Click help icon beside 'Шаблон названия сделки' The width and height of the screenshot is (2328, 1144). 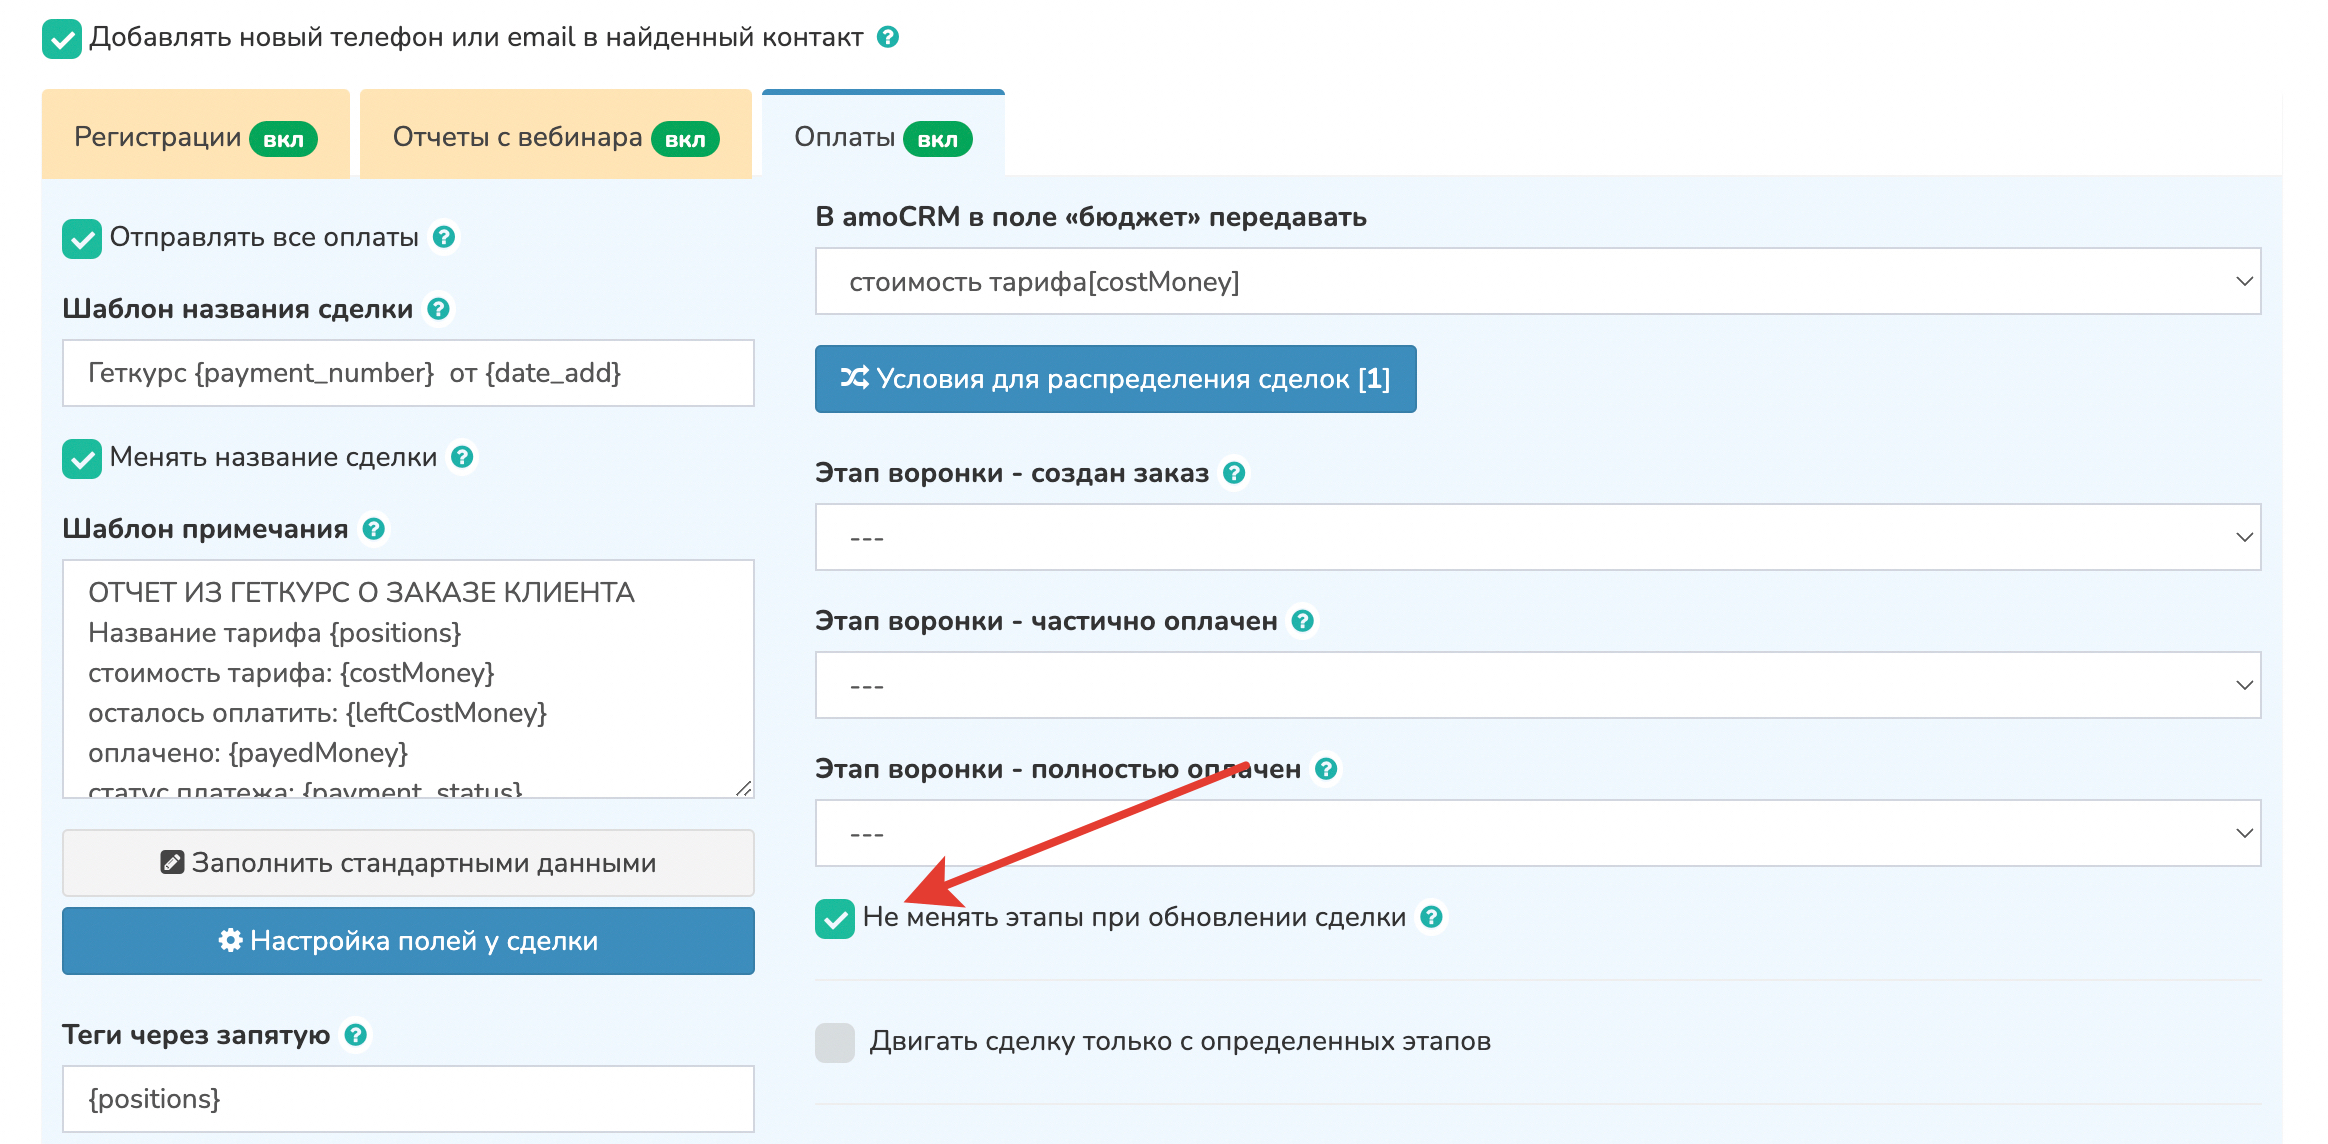click(x=438, y=309)
